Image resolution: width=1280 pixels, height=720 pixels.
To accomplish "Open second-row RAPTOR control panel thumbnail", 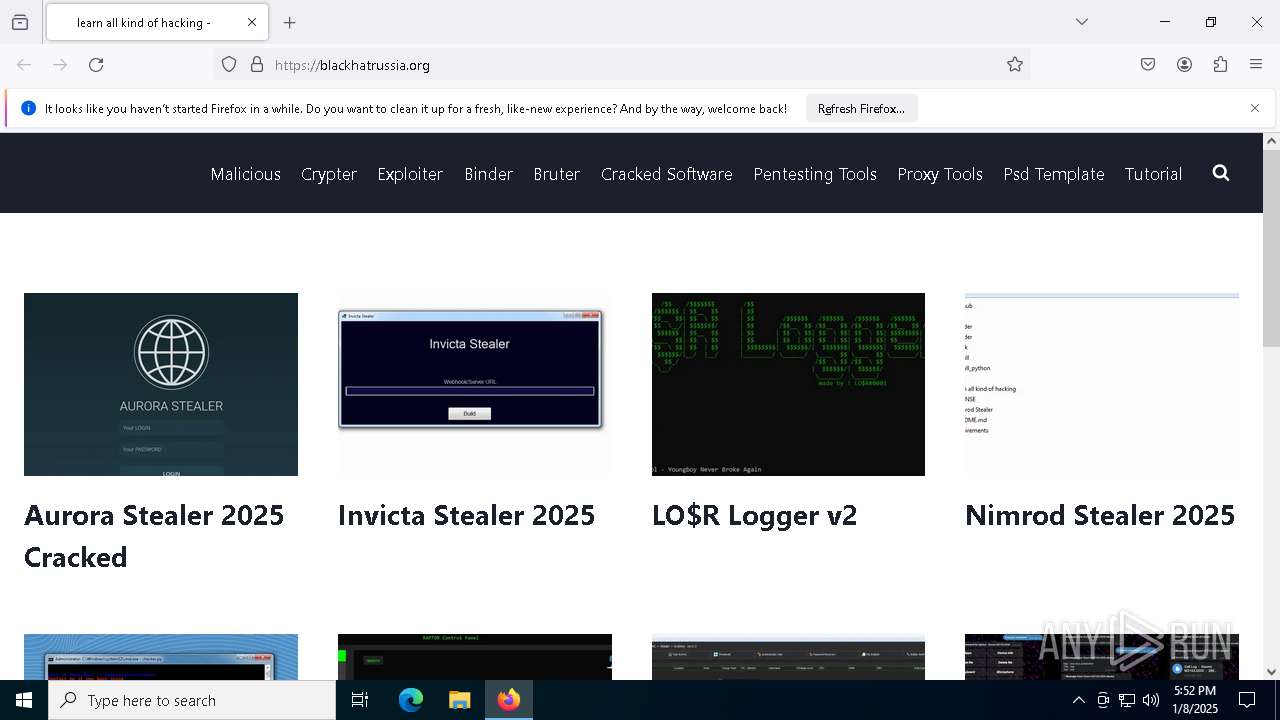I will point(475,657).
